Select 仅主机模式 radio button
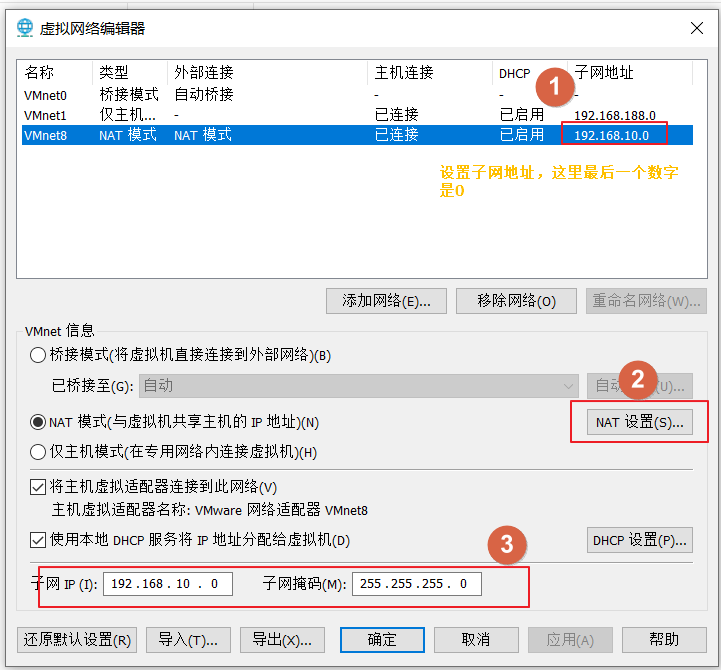721x670 pixels. pos(38,452)
